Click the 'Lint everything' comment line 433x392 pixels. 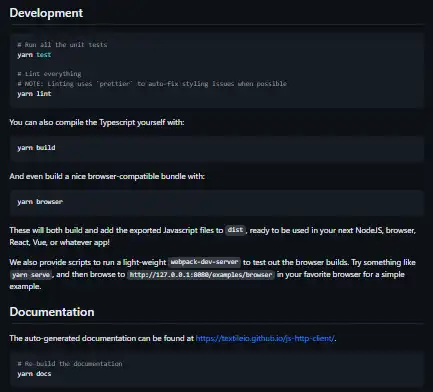pyautogui.click(x=49, y=74)
